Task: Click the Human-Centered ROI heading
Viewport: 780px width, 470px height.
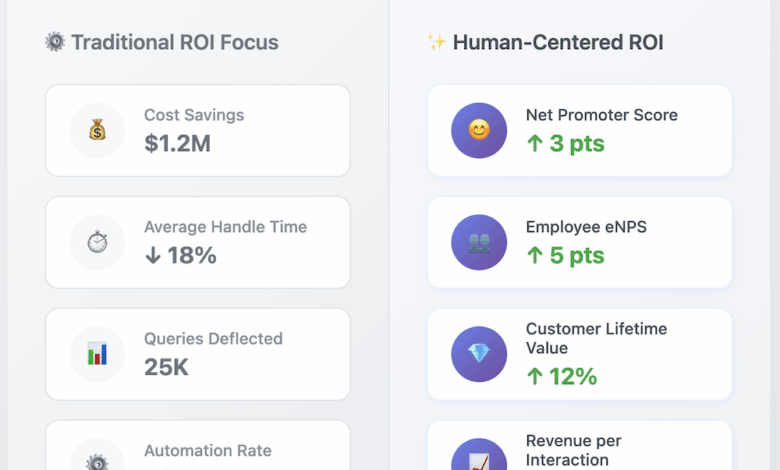Action: point(558,42)
